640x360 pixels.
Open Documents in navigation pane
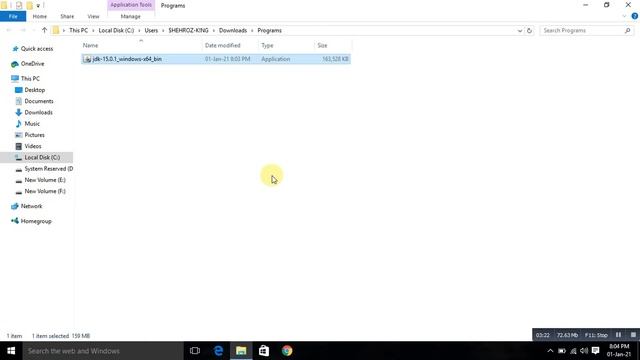pos(39,101)
